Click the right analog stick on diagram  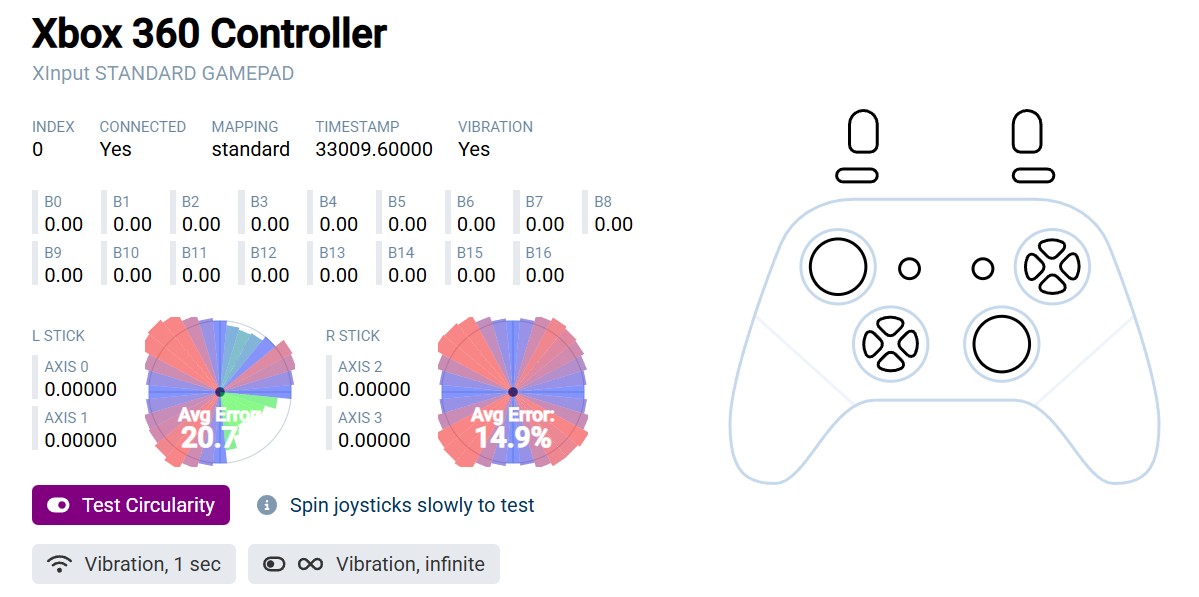(1001, 343)
